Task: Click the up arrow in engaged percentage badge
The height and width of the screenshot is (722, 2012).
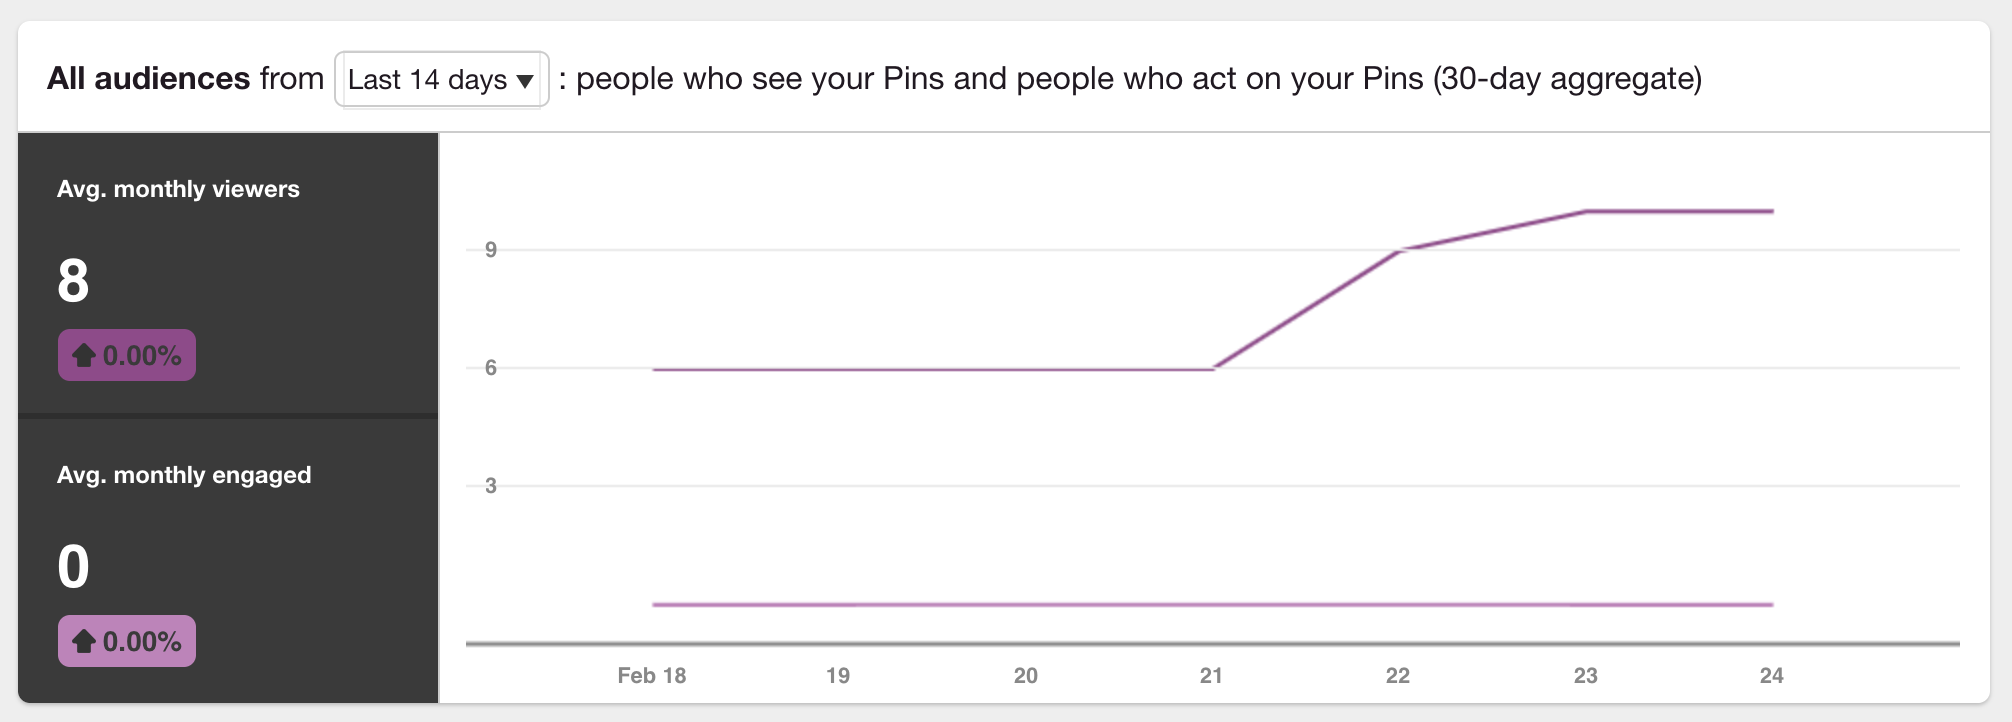Action: point(84,641)
